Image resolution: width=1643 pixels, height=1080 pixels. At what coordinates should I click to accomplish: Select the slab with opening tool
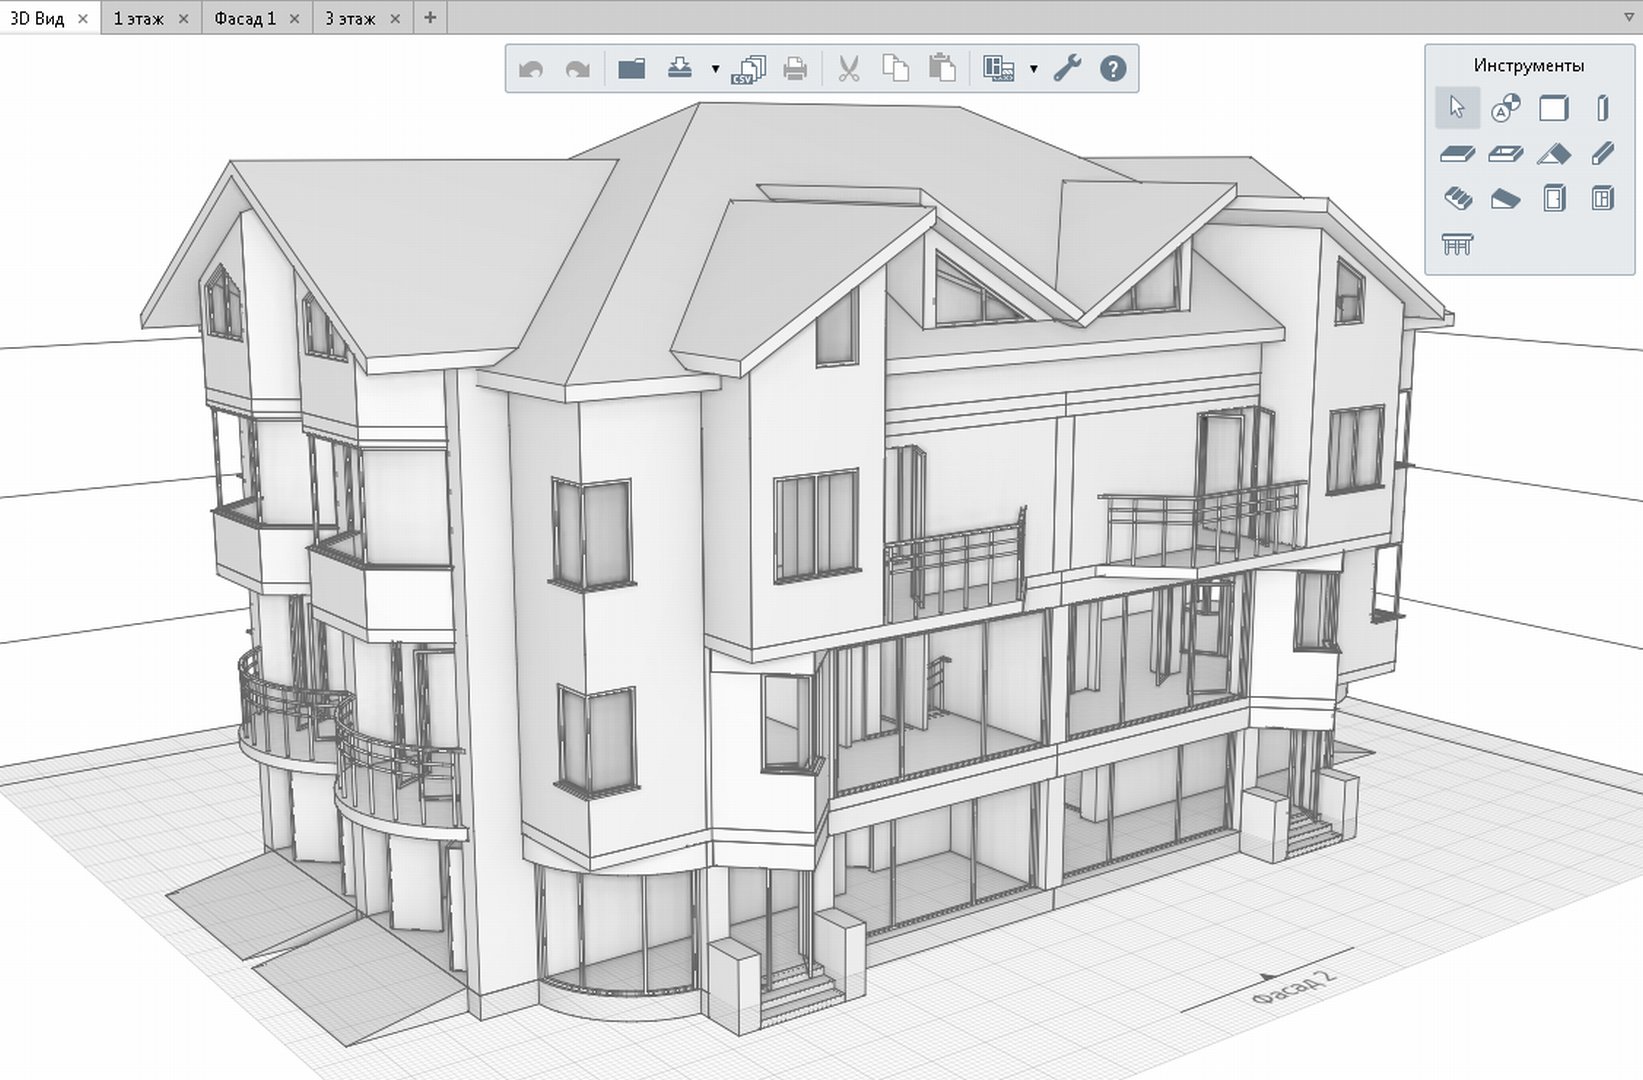(1505, 154)
